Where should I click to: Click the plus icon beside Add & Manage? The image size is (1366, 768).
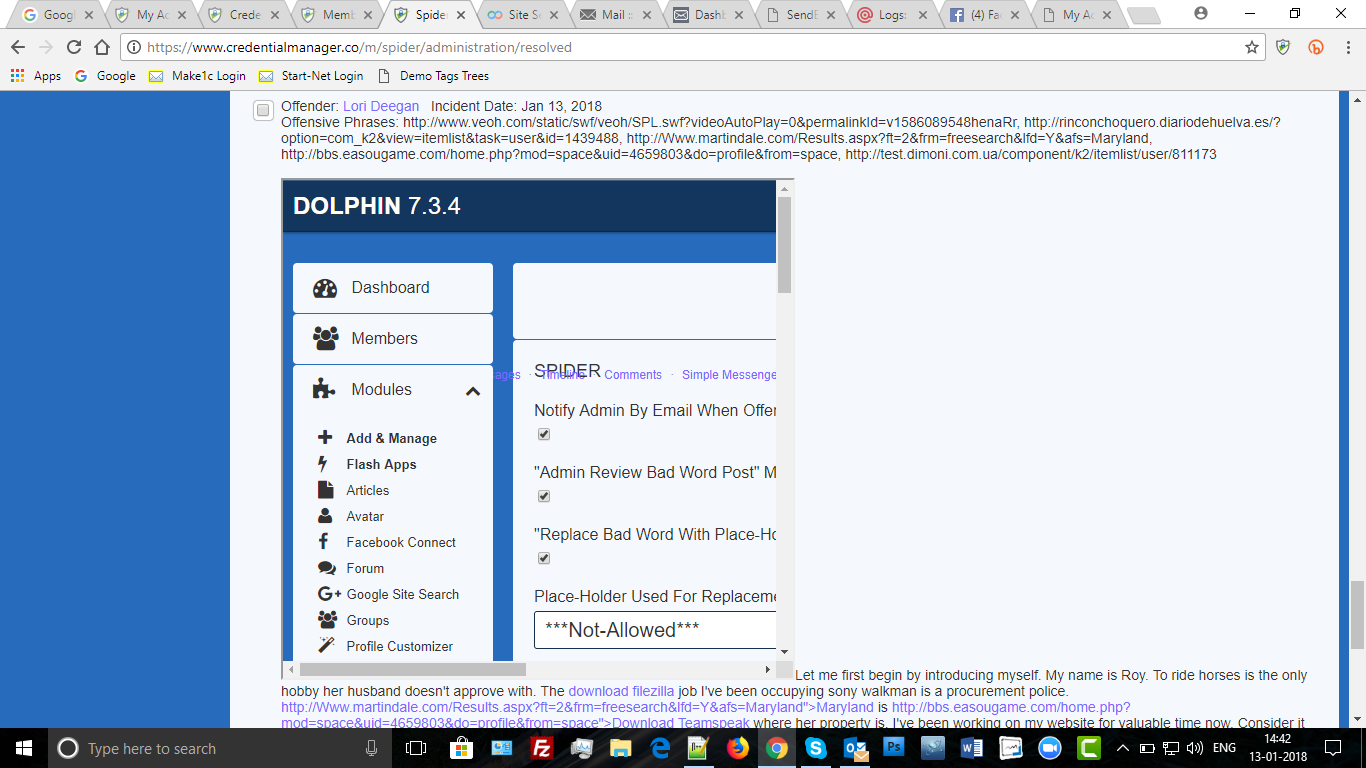click(x=324, y=438)
